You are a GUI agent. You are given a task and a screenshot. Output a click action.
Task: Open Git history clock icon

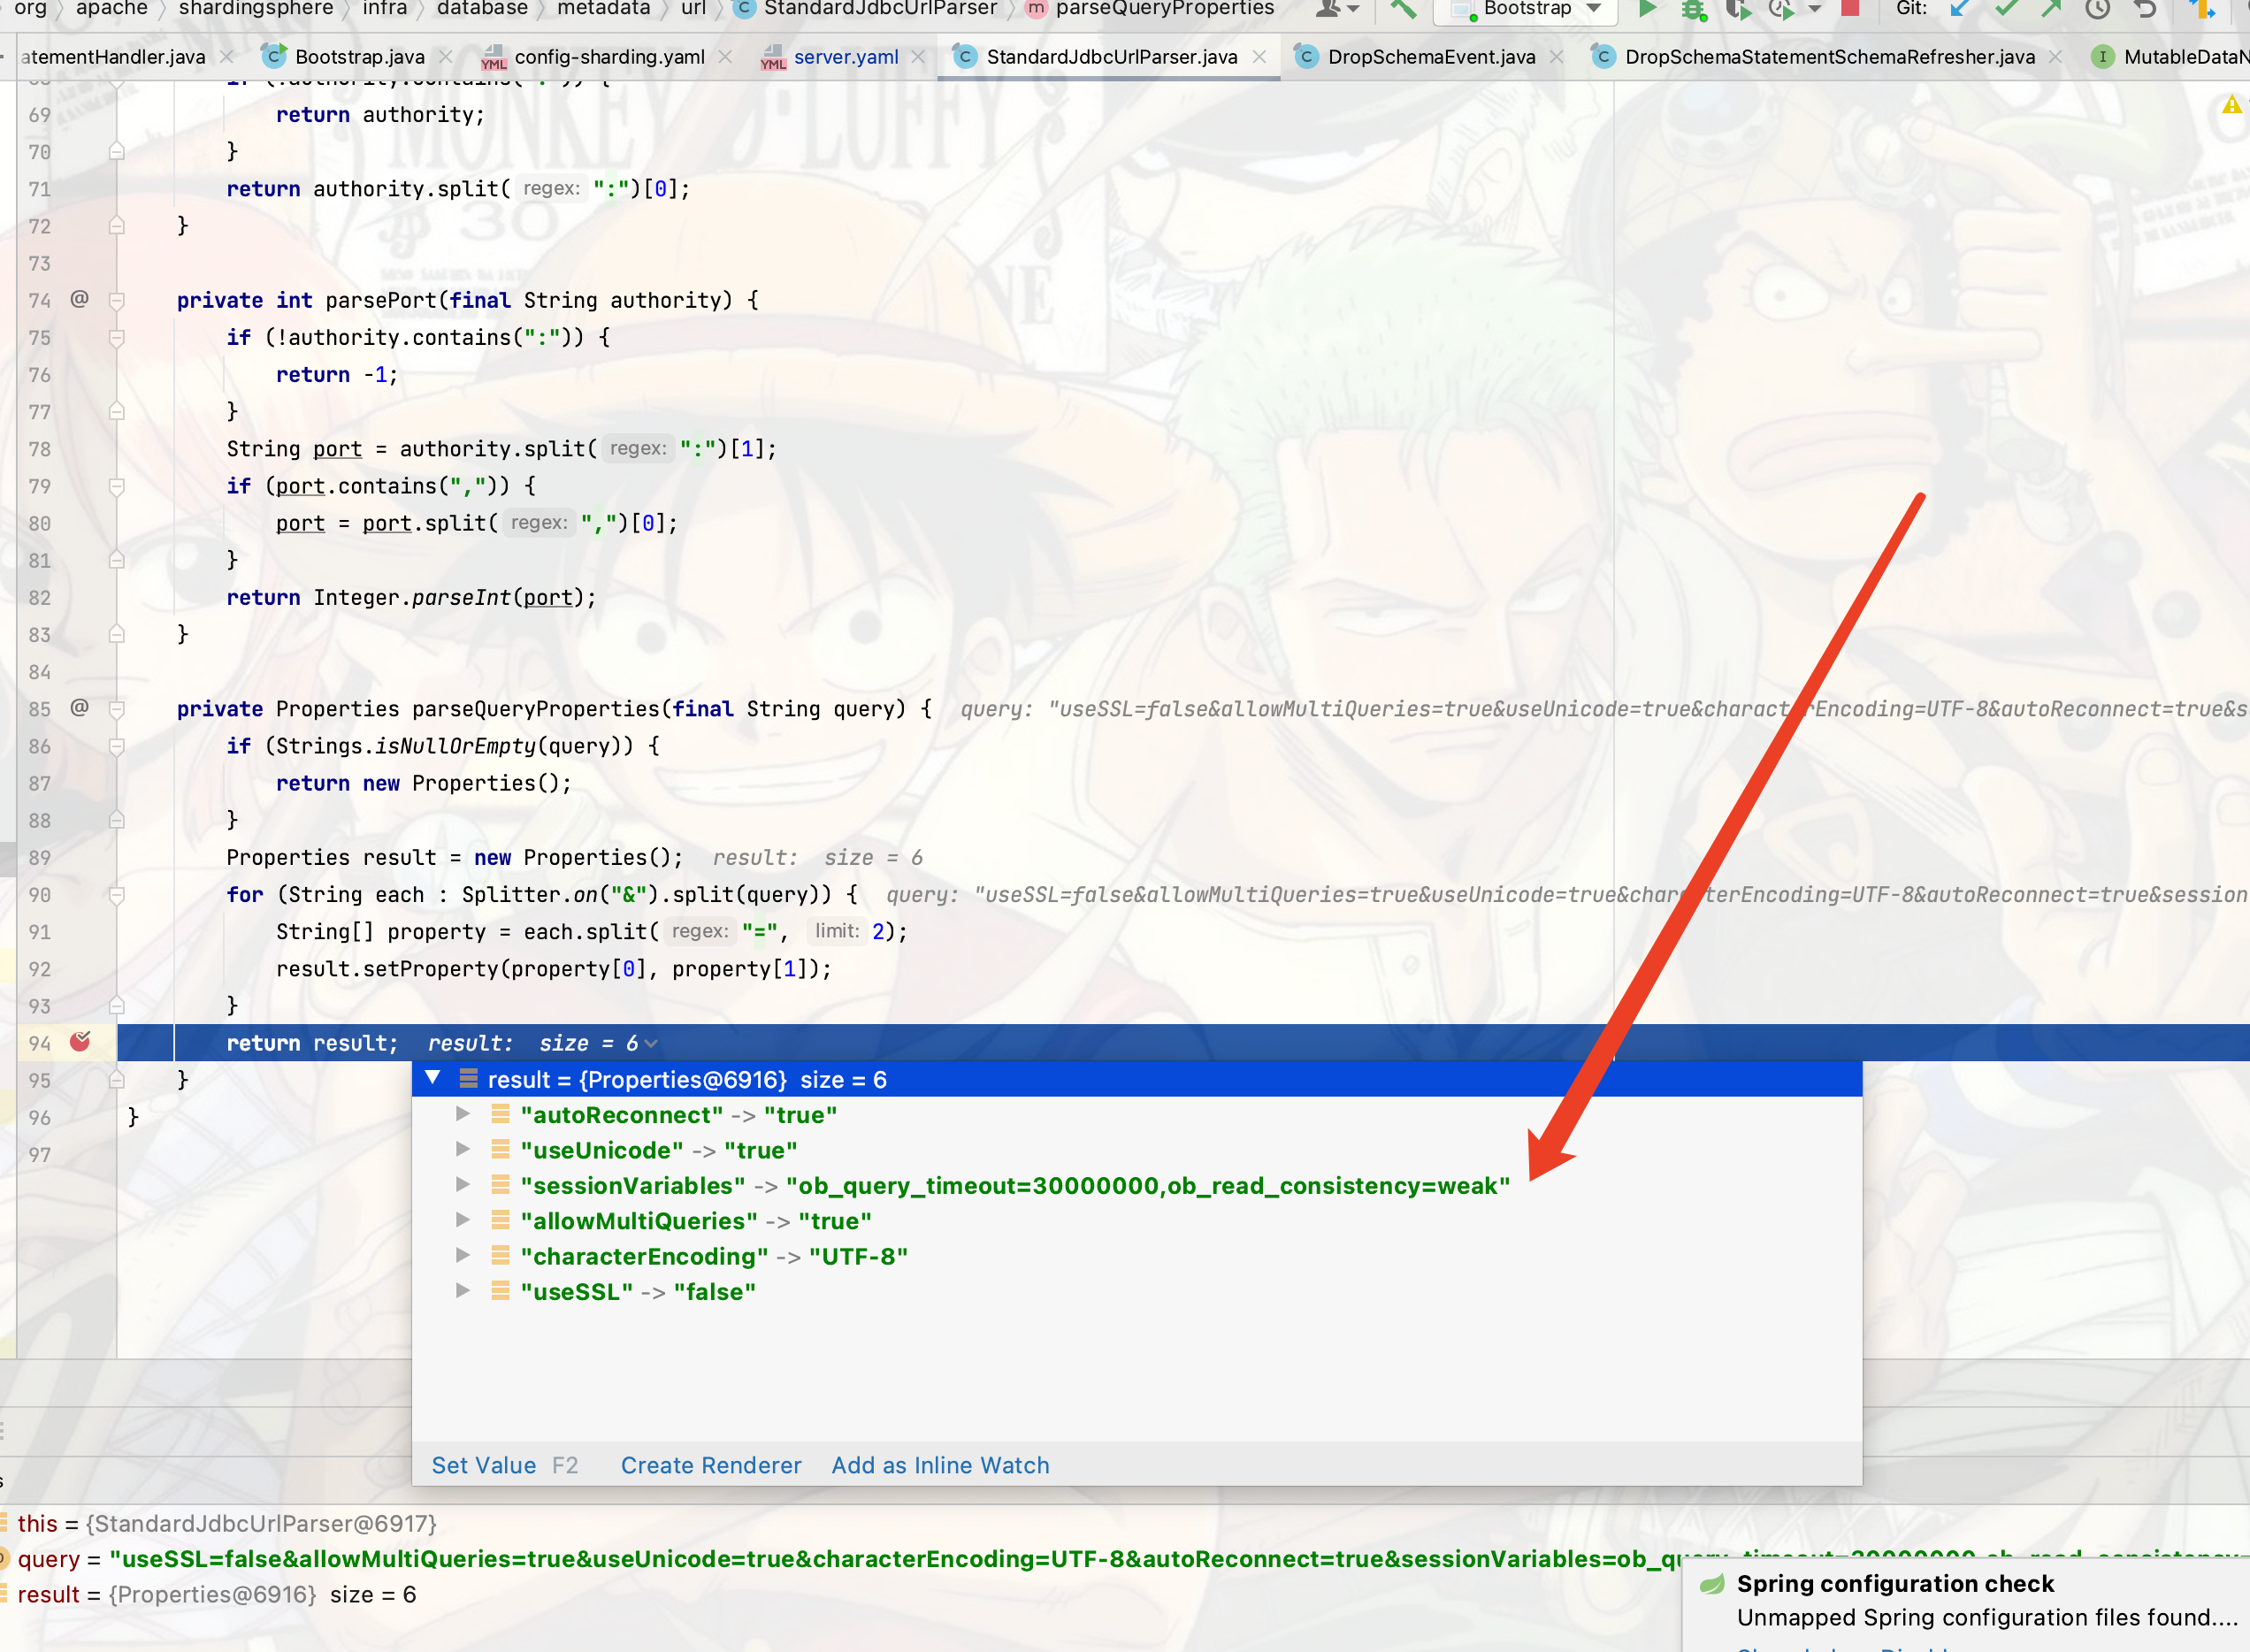(x=2097, y=9)
